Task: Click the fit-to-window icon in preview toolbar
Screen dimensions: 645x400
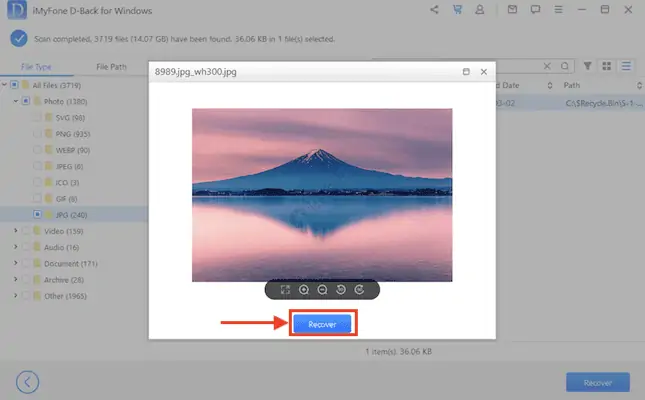Action: click(285, 290)
